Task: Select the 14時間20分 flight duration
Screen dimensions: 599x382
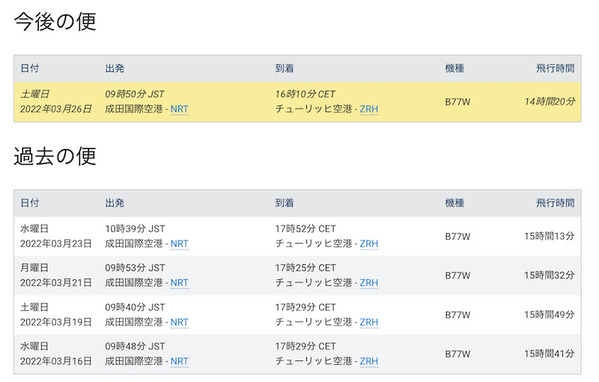Action: tap(550, 102)
